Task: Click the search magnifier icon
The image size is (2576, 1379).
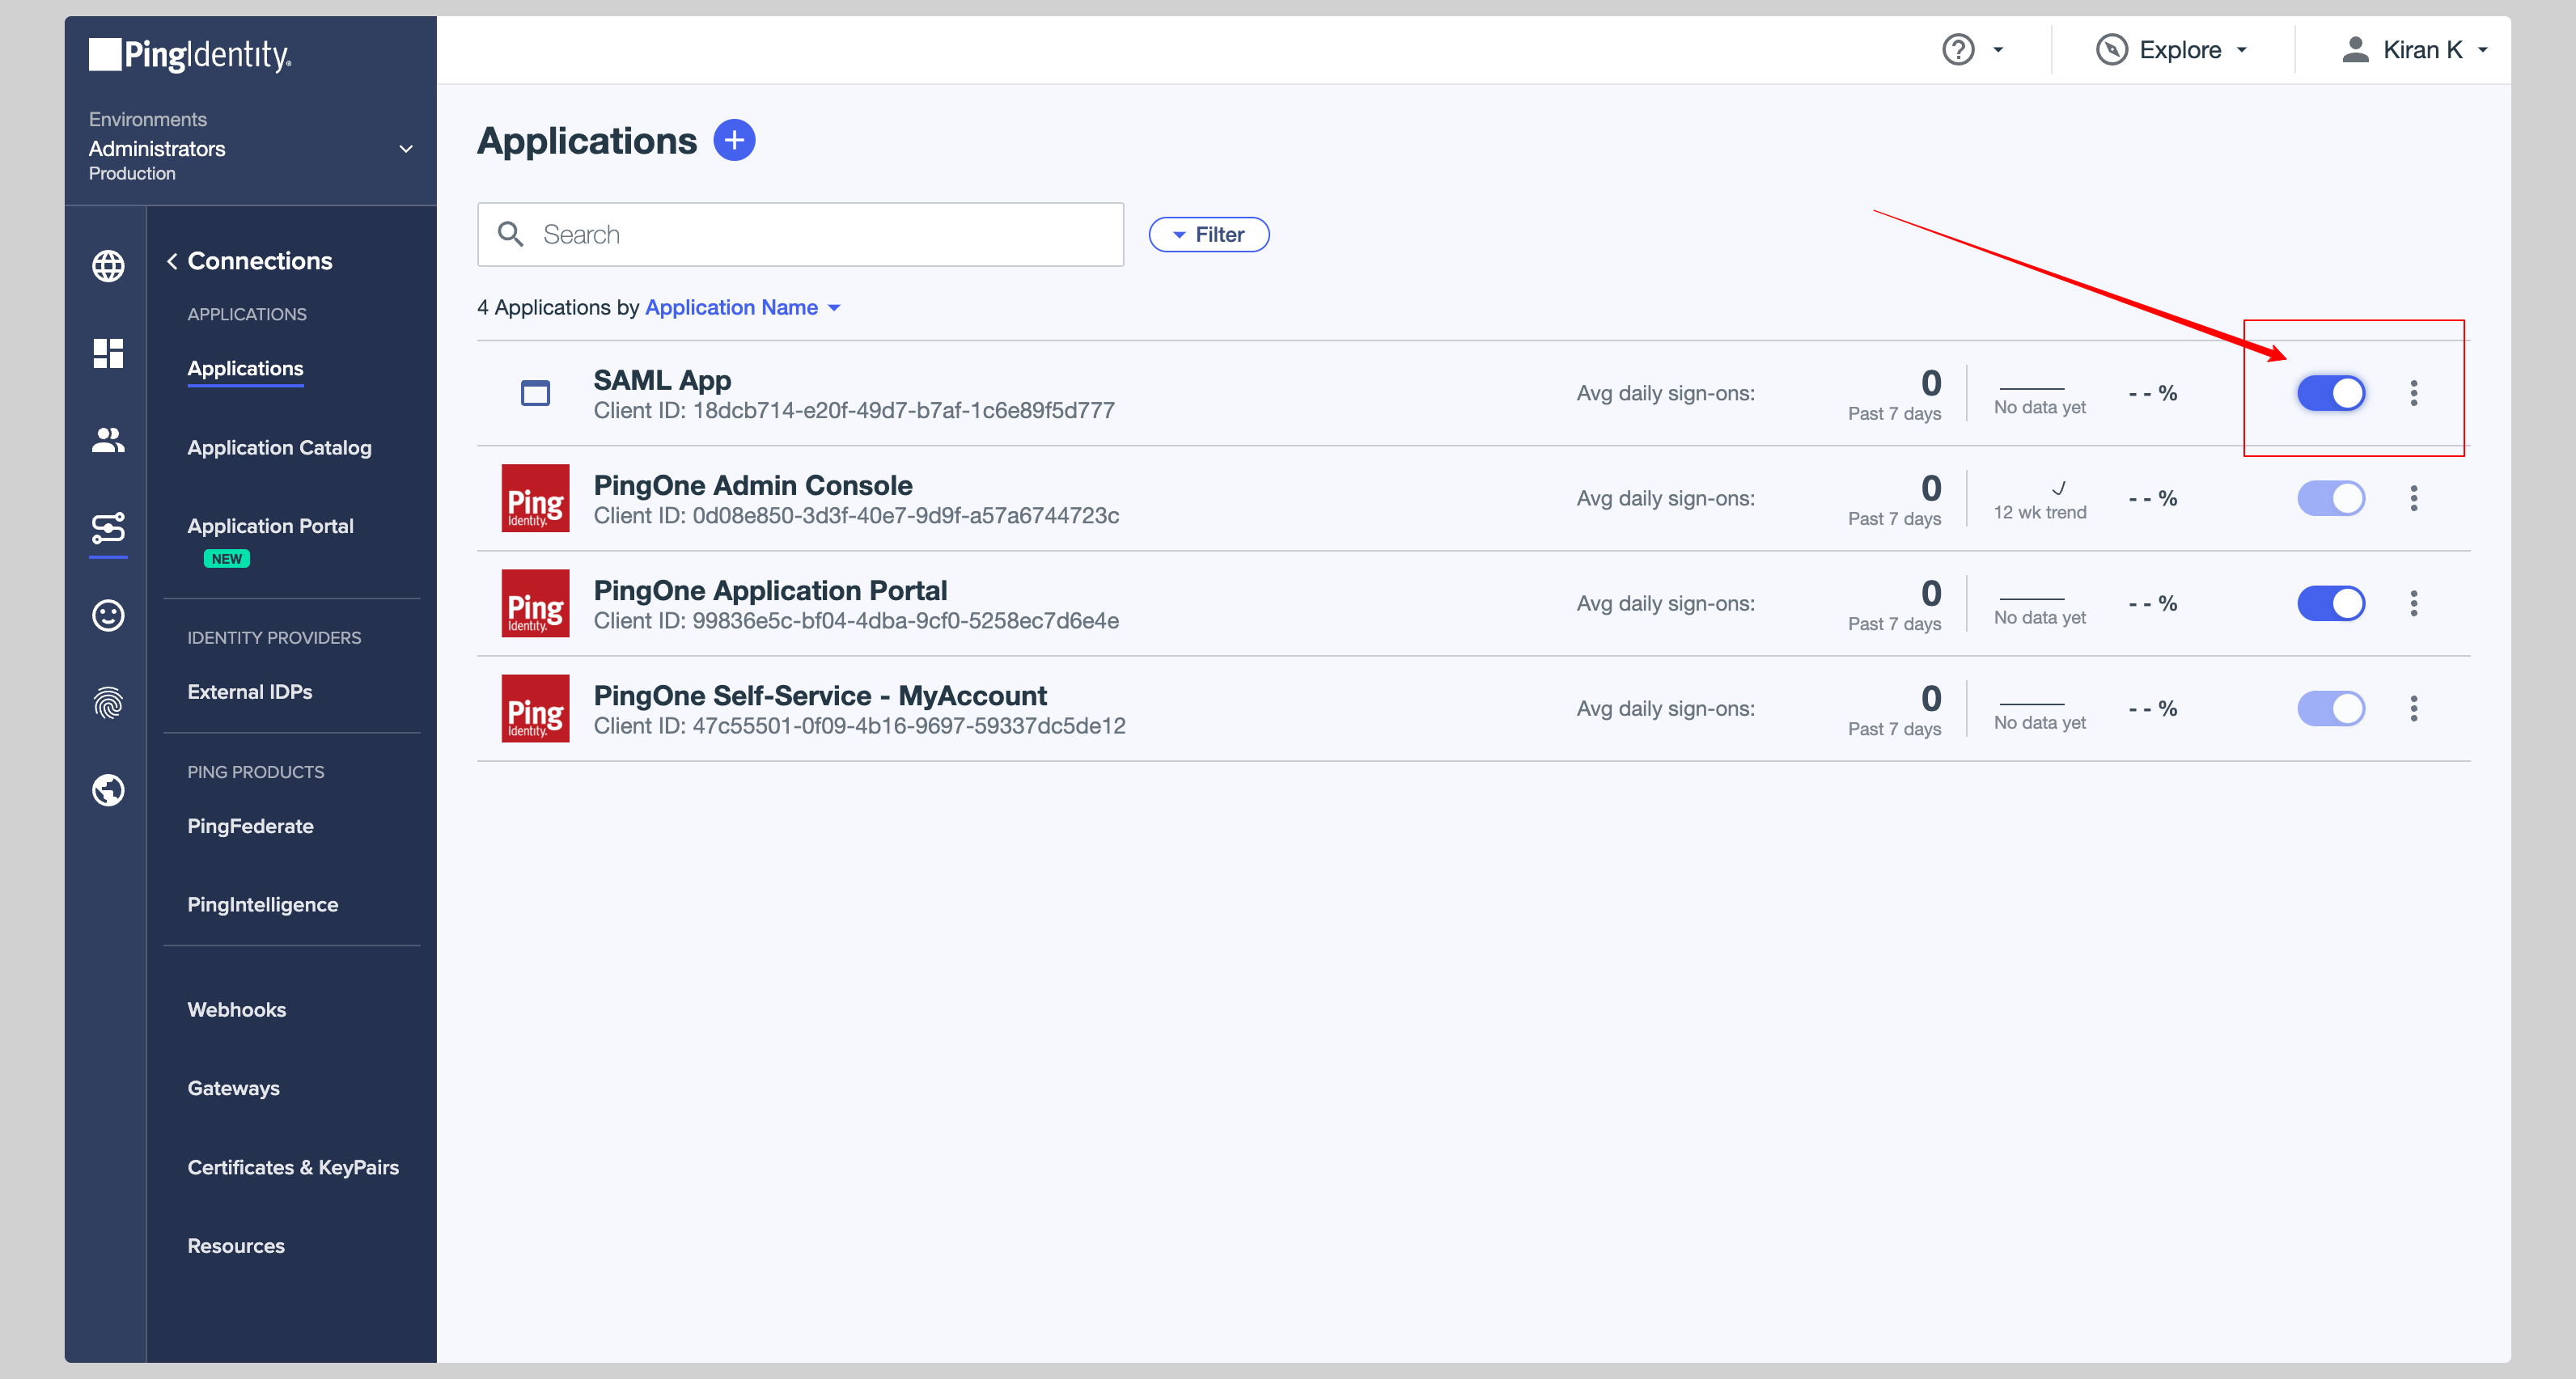Action: click(x=511, y=233)
